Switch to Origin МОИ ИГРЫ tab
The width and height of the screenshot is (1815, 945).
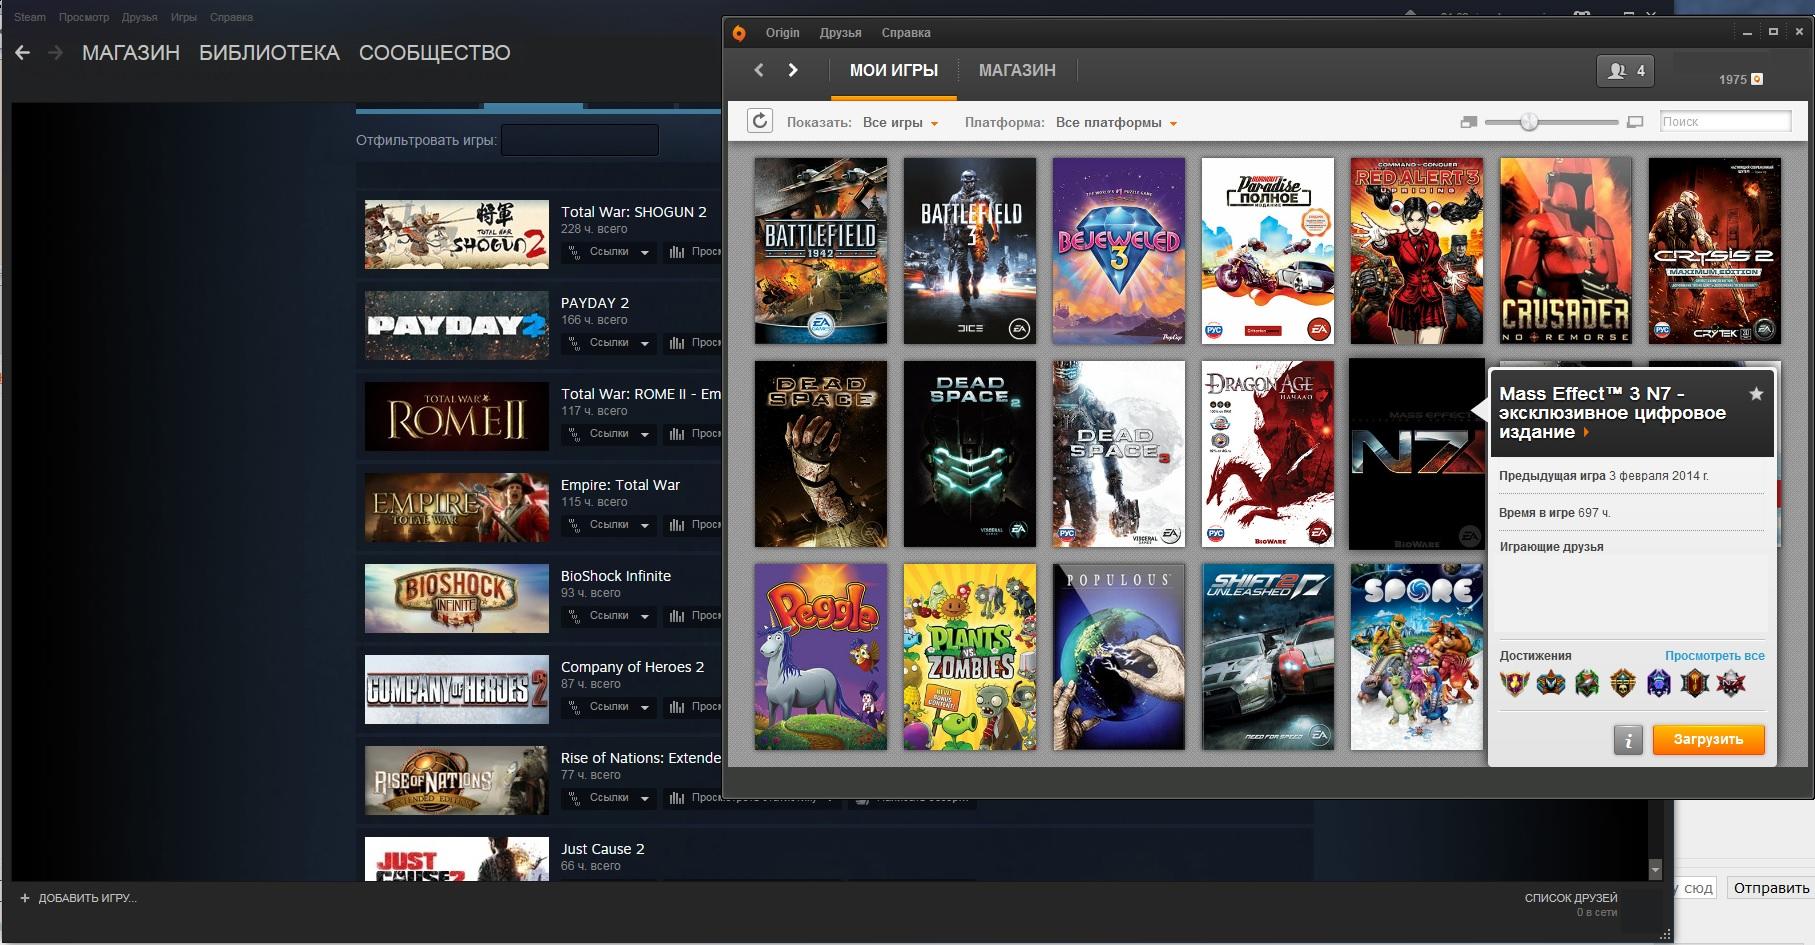point(894,71)
